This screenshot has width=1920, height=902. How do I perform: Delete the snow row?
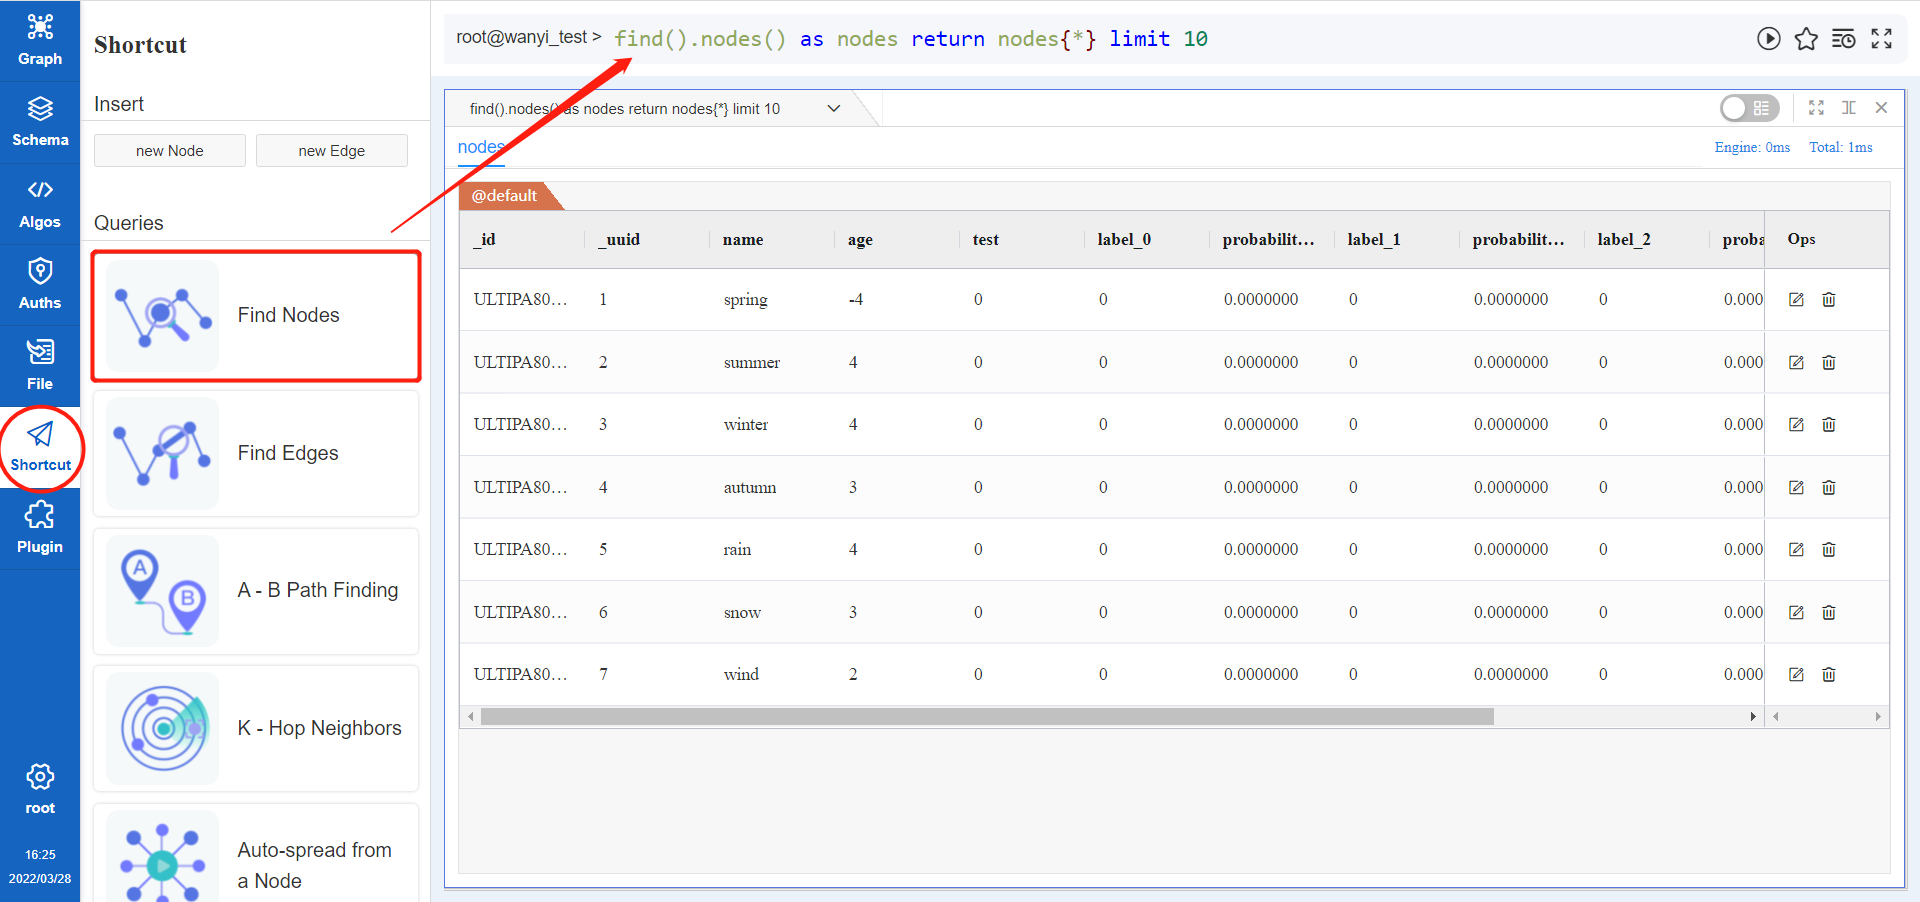pos(1829,612)
